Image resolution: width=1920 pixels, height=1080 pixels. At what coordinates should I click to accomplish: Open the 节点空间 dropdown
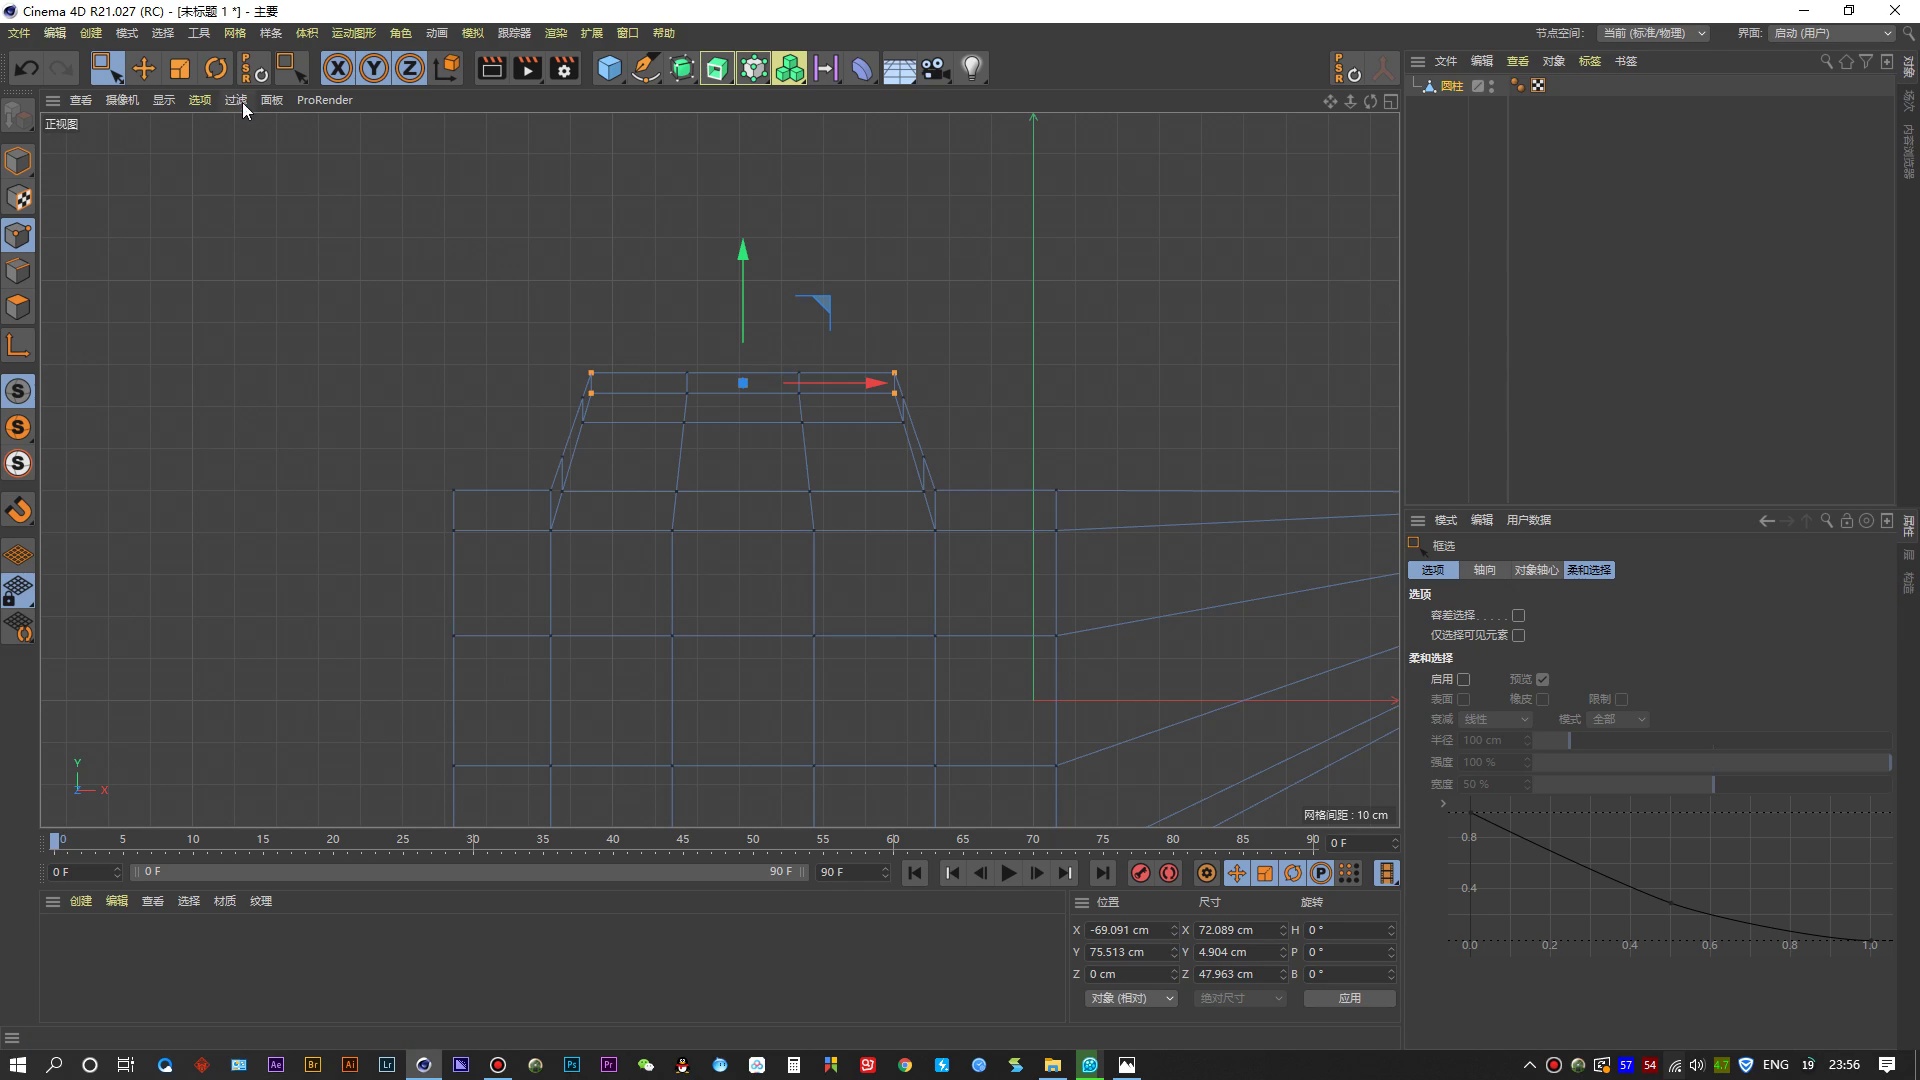[x=1652, y=33]
